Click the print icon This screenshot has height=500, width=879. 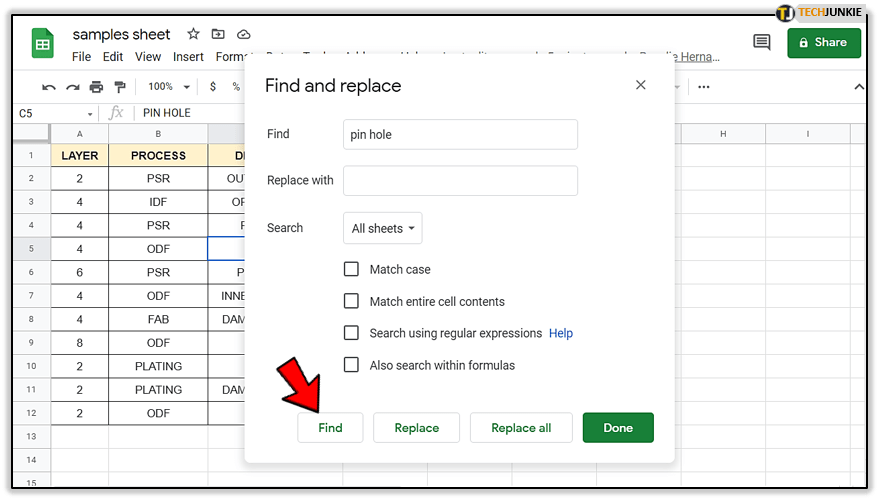coord(96,87)
